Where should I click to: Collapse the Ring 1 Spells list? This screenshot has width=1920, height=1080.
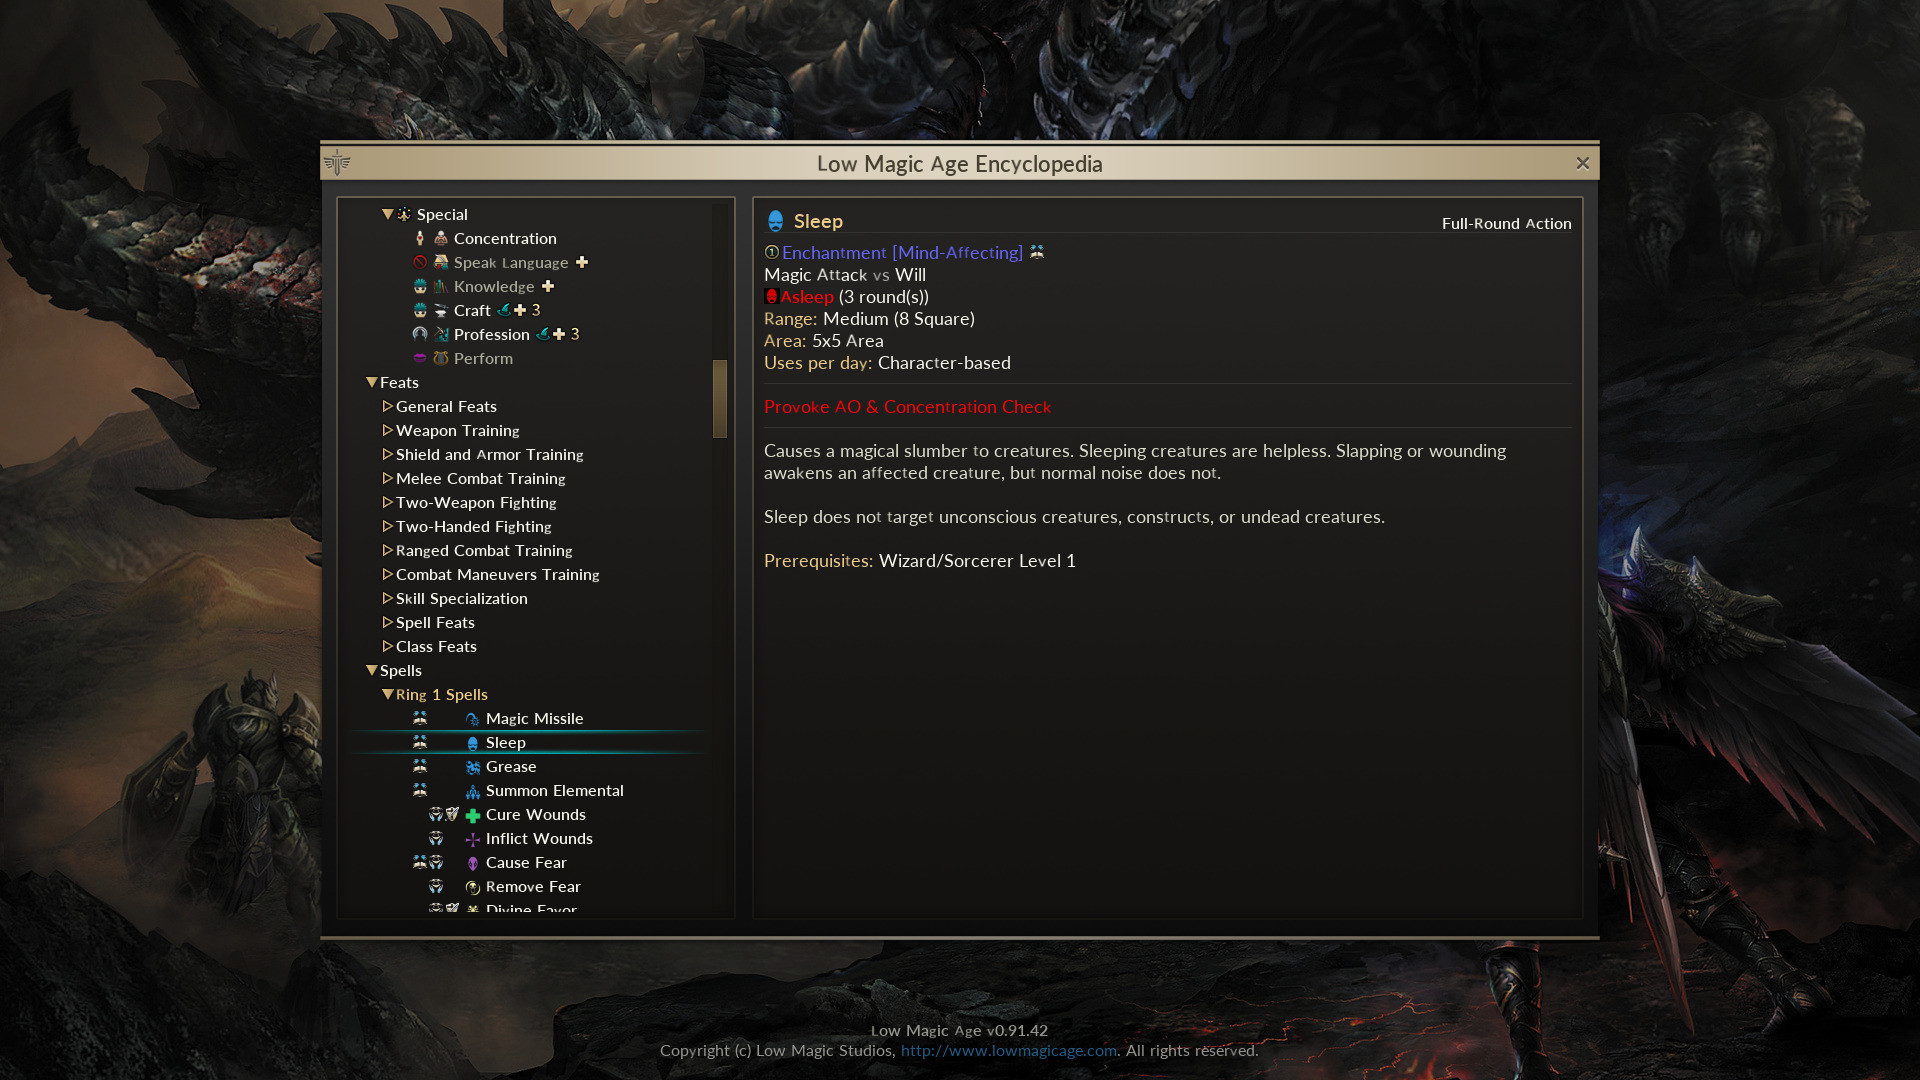click(x=387, y=694)
